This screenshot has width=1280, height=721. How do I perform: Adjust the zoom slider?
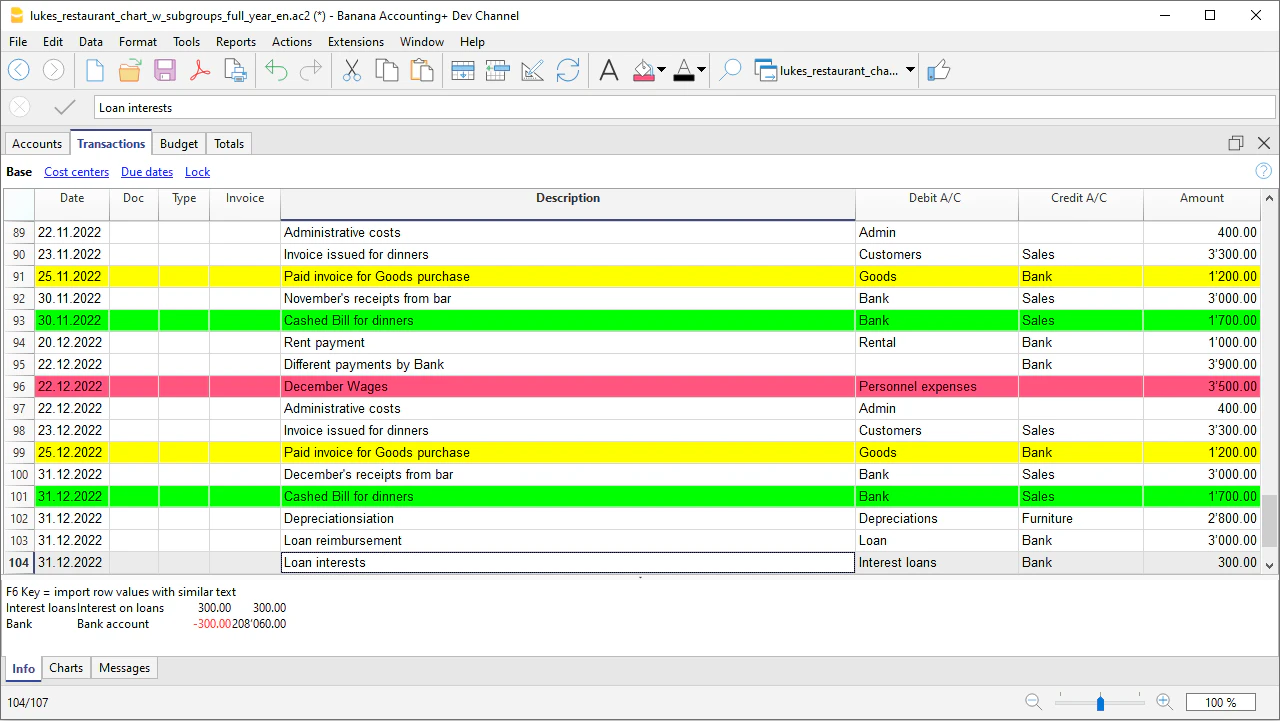click(x=1100, y=702)
